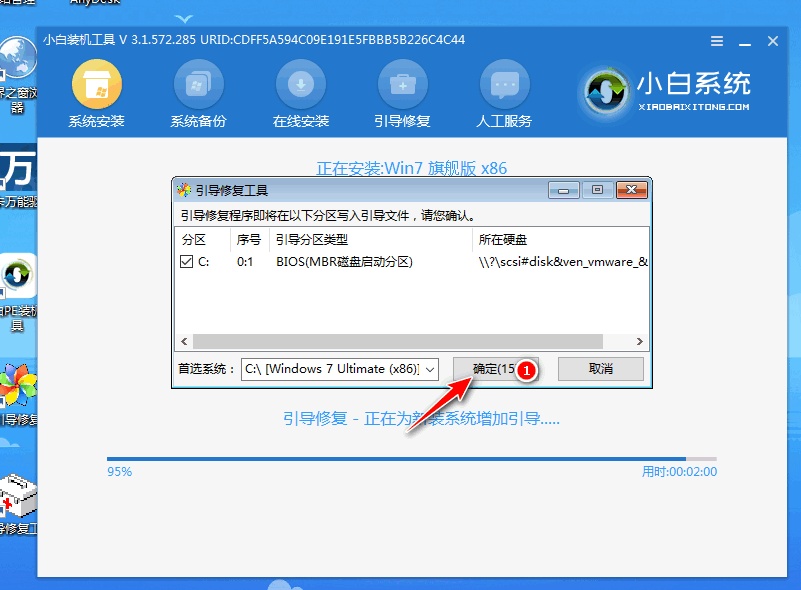801x590 pixels.
Task: Open the PE装机工具 desktop icon
Action: pos(18,280)
